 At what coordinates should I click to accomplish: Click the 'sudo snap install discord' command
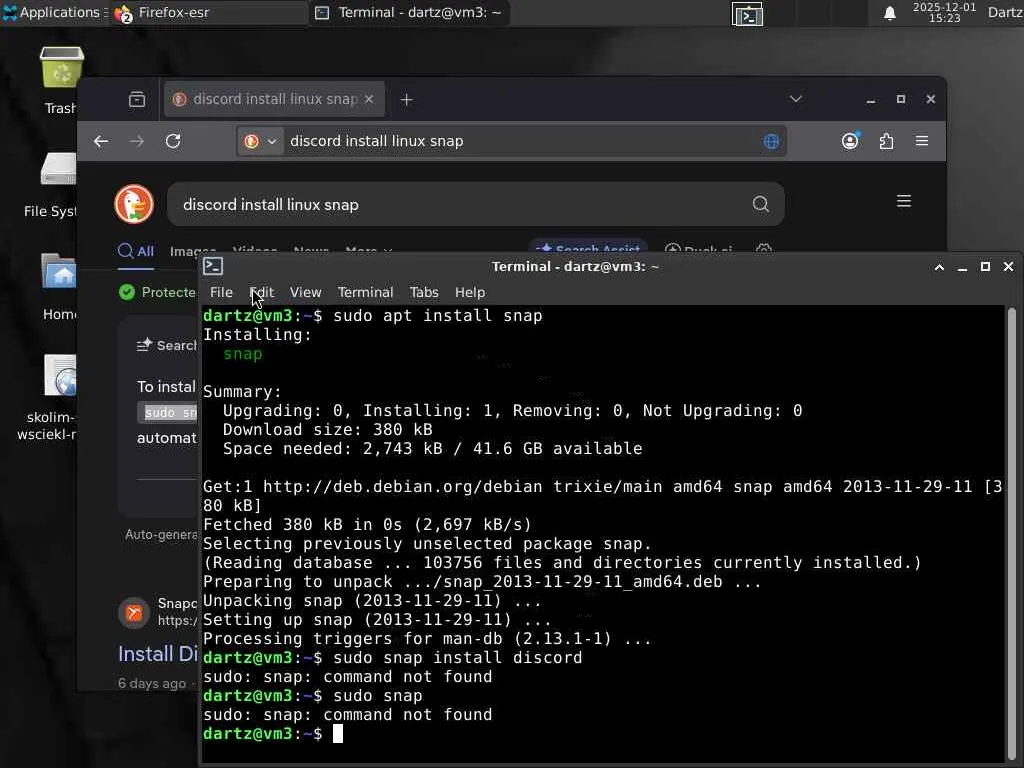458,658
